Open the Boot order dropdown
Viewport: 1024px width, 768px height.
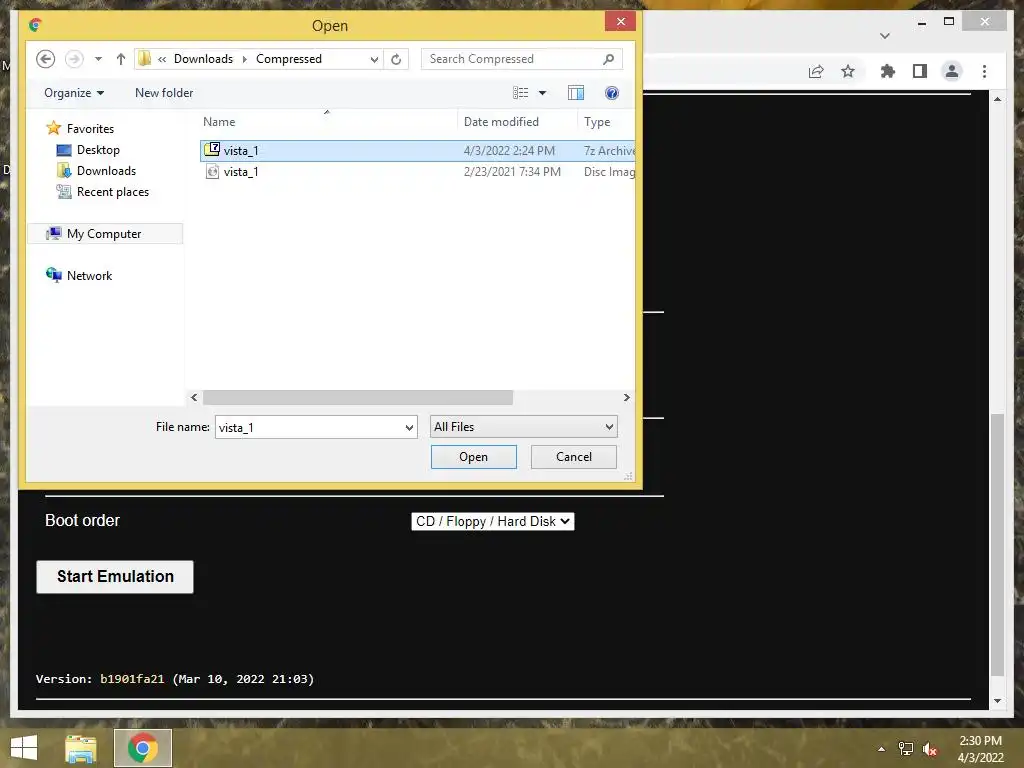pos(492,521)
